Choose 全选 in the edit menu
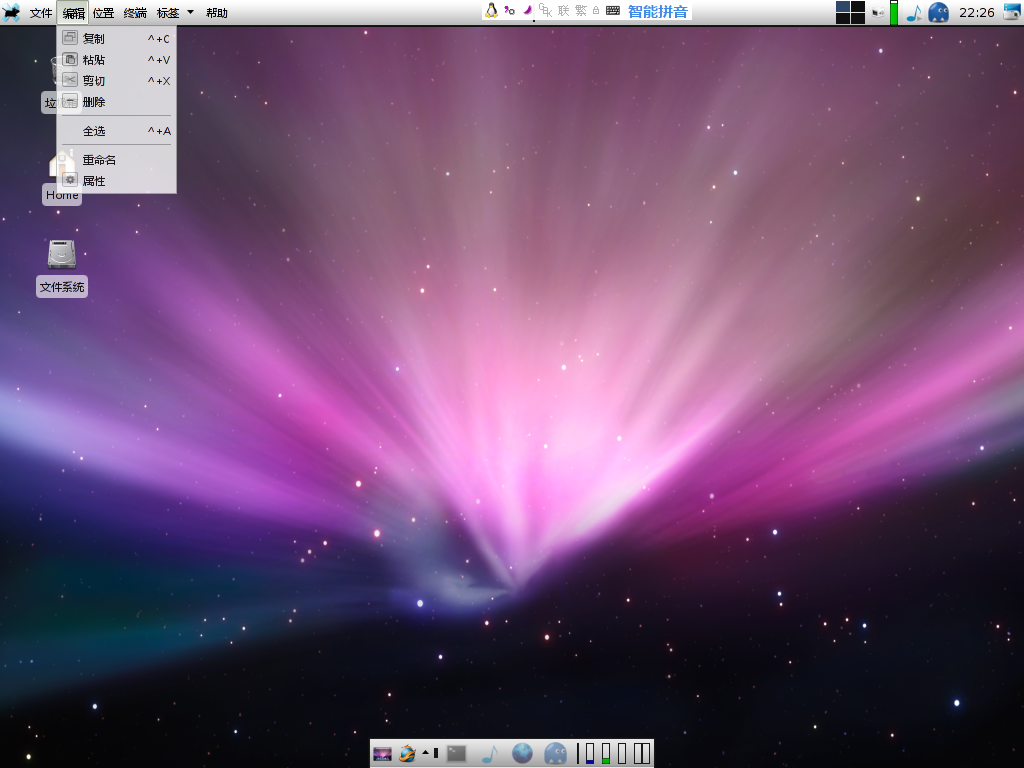1024x768 pixels. [x=116, y=131]
